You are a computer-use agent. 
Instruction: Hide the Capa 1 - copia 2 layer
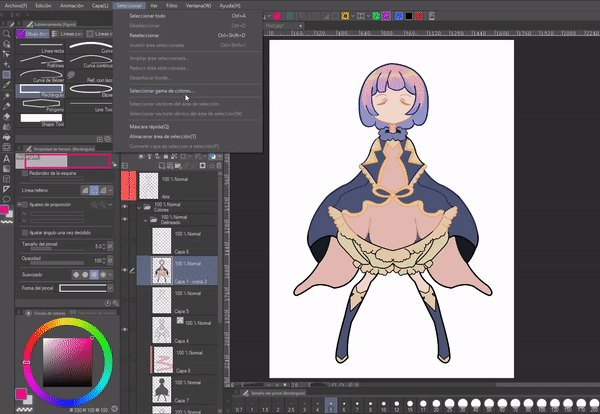click(125, 270)
